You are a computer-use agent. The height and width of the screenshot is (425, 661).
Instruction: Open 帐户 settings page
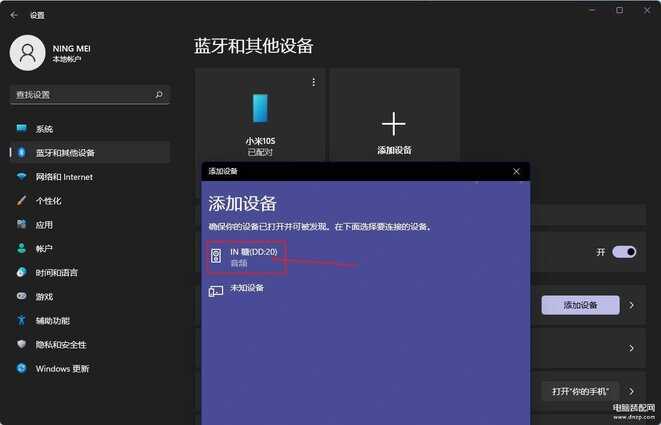click(x=90, y=249)
